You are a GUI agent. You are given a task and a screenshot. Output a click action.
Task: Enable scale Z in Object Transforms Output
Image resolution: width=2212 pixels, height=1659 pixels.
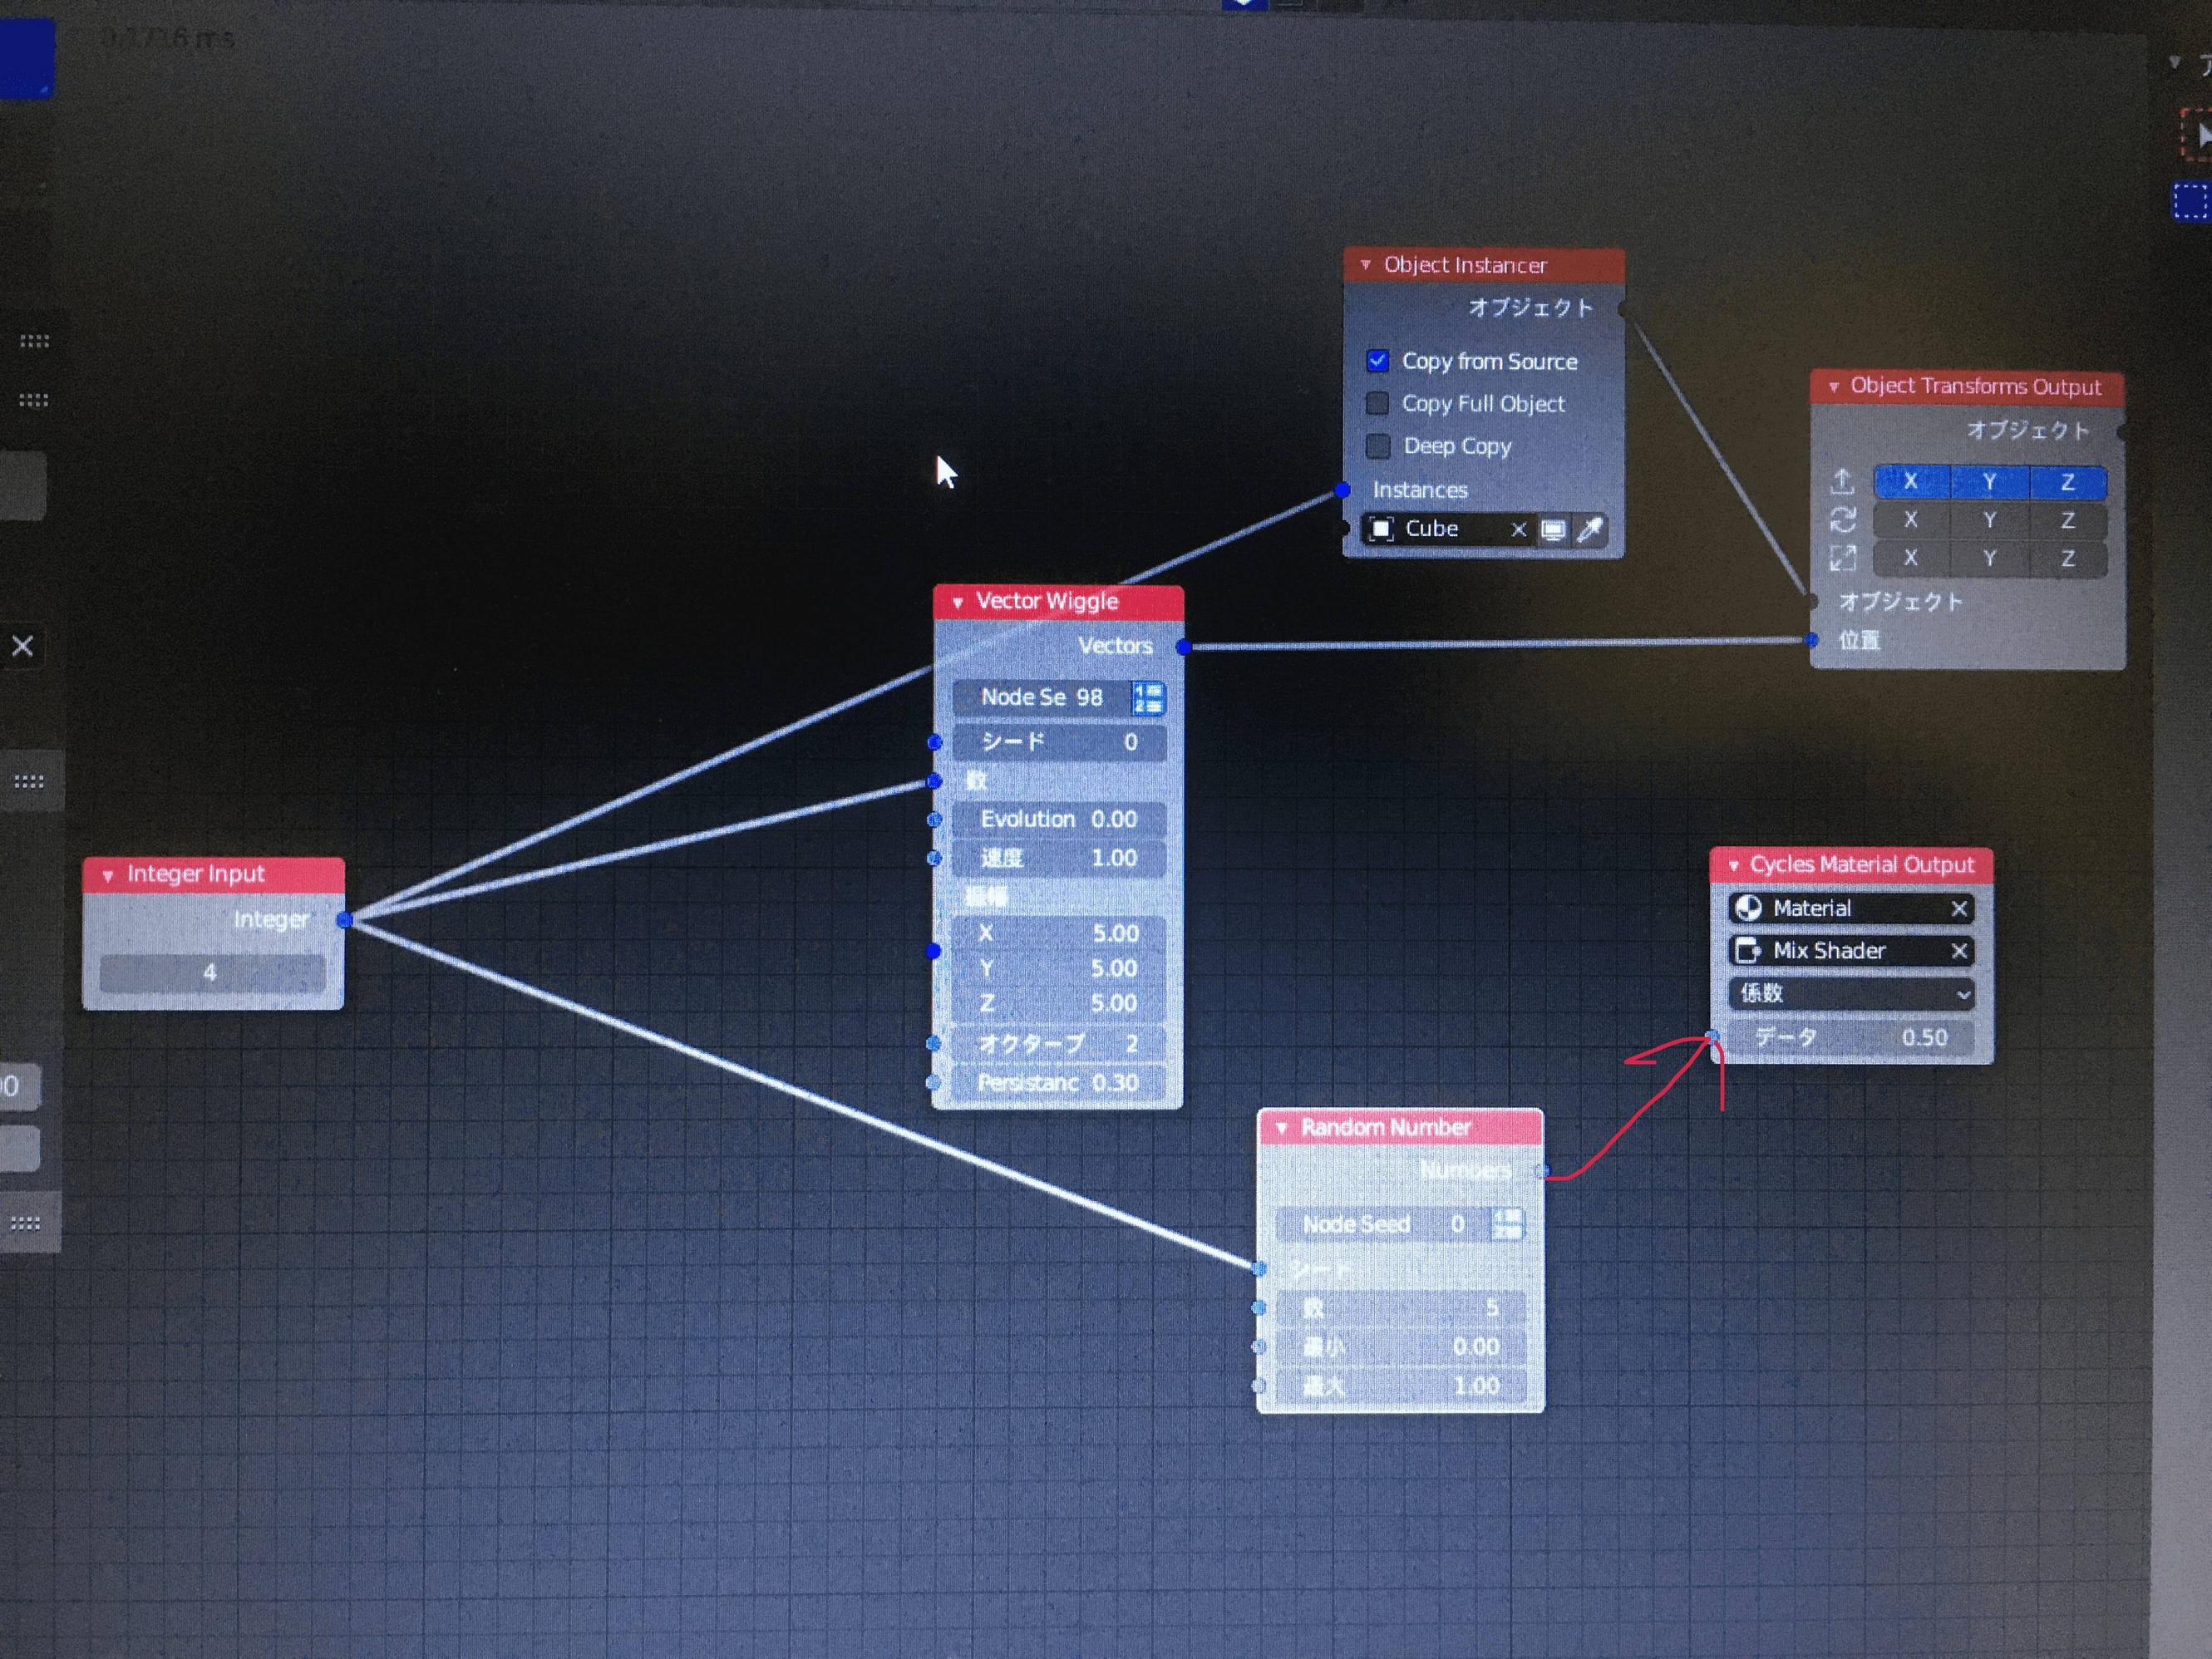[2068, 559]
